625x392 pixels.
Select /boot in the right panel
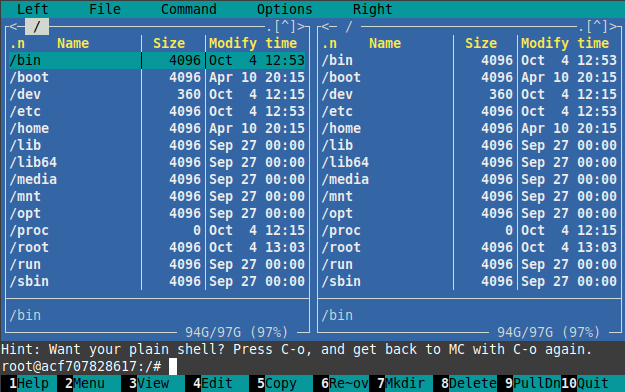click(469, 77)
